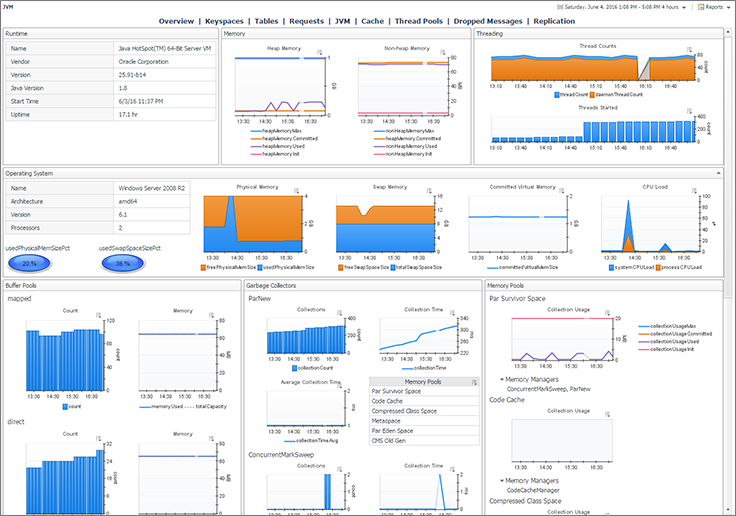Open the Thread Pools tab
The height and width of the screenshot is (516, 736).
419,21
